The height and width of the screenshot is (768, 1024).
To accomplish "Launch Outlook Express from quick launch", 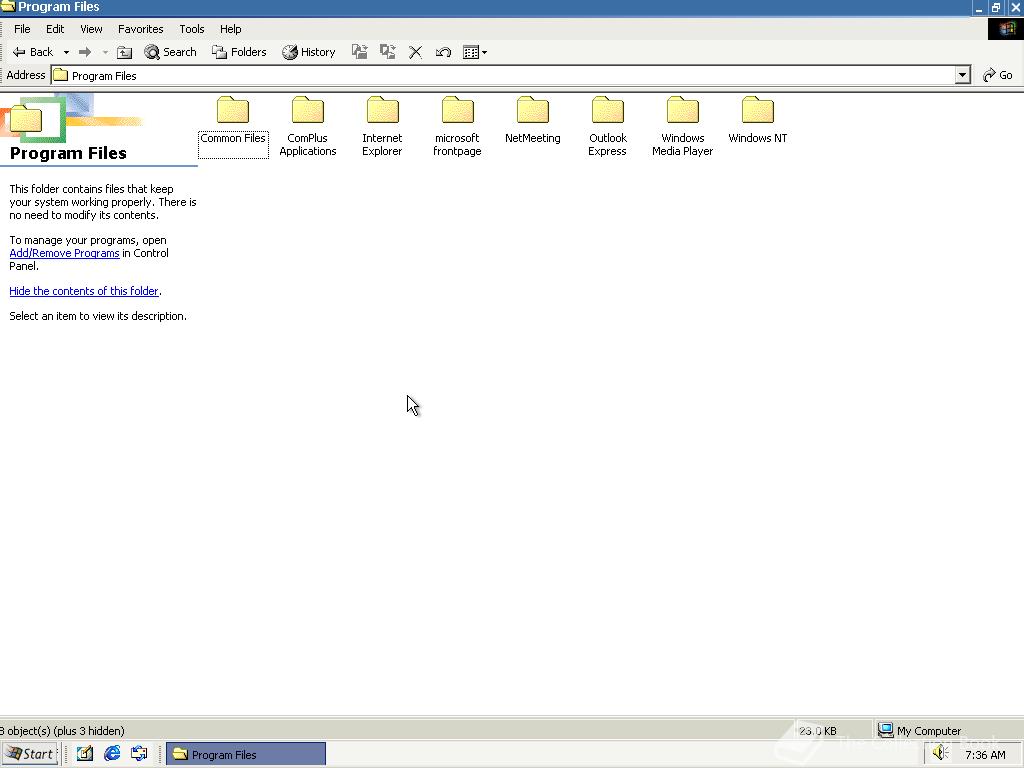I will click(139, 754).
